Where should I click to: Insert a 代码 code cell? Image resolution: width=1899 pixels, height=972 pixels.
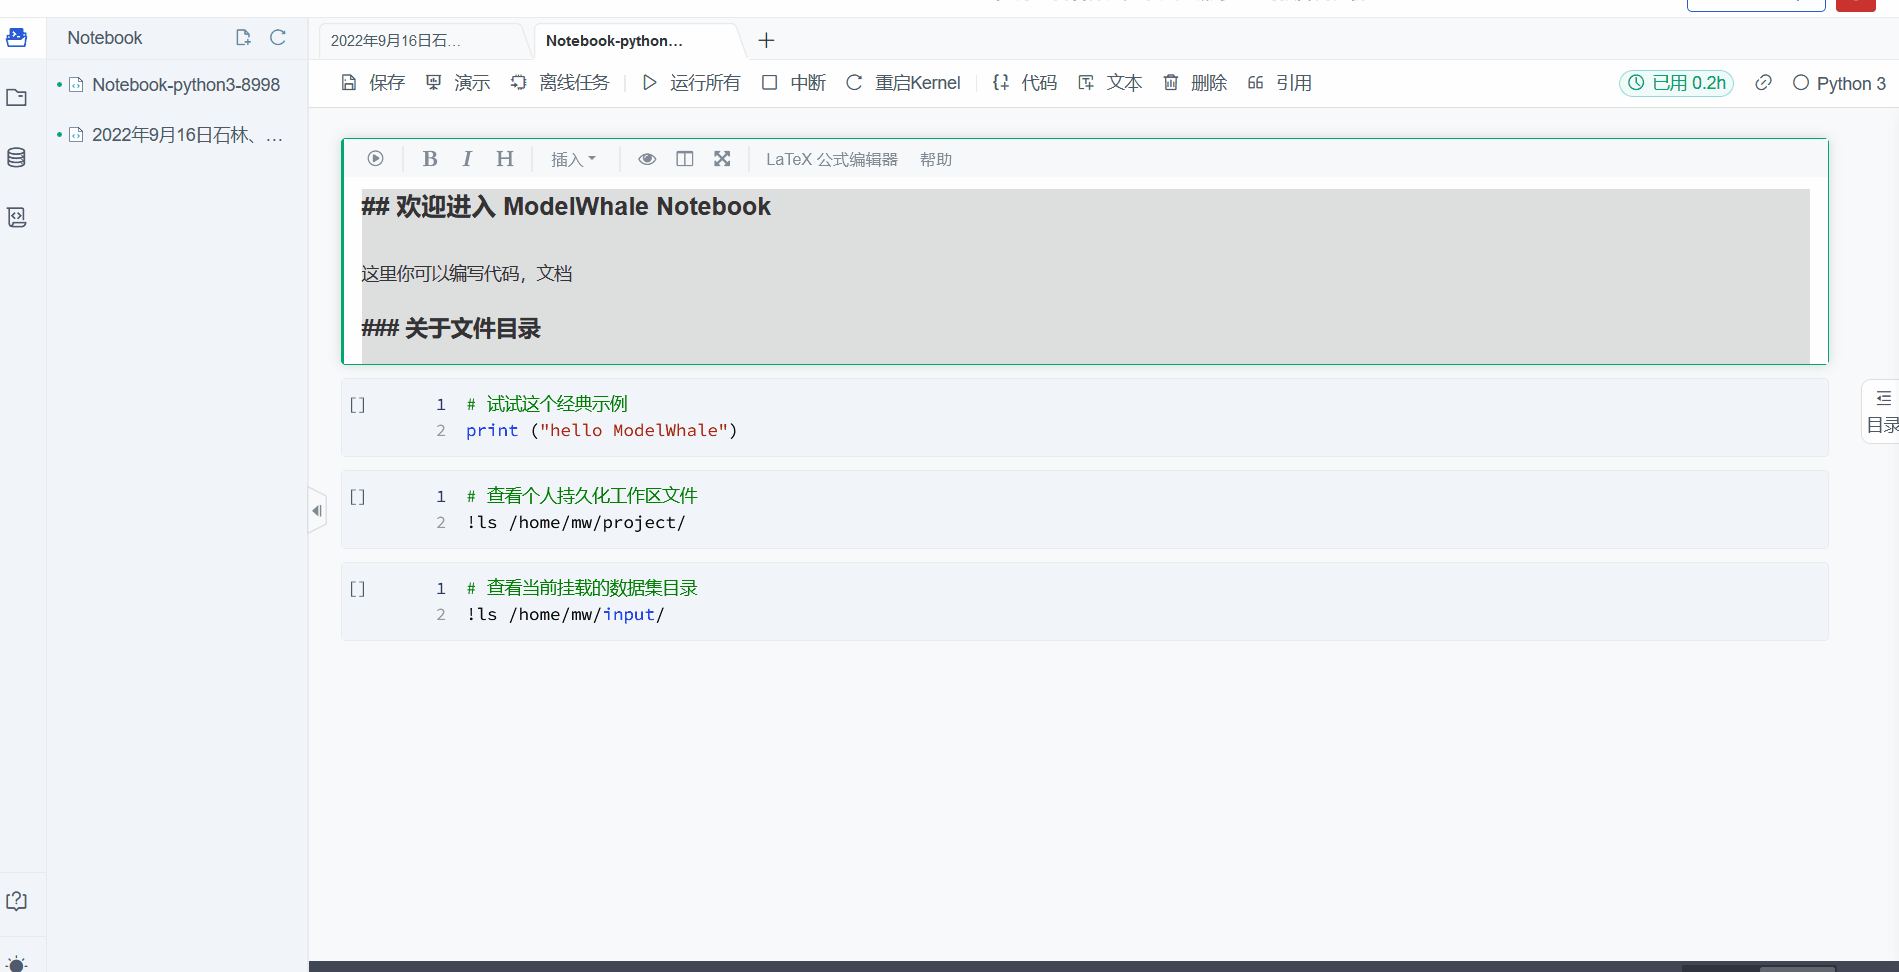pos(1025,83)
